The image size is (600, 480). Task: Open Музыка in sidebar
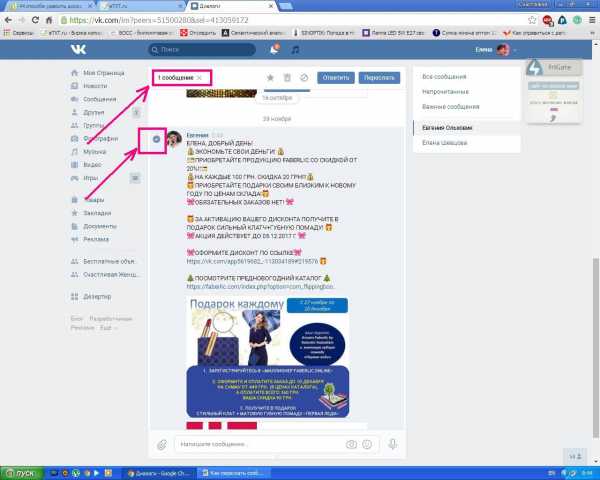(x=89, y=152)
